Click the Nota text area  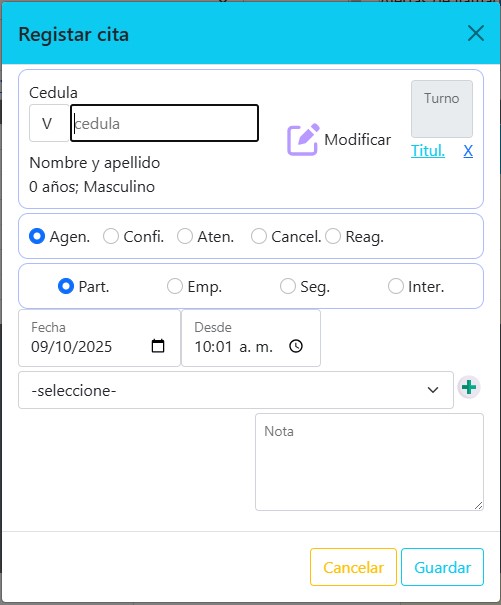click(369, 462)
